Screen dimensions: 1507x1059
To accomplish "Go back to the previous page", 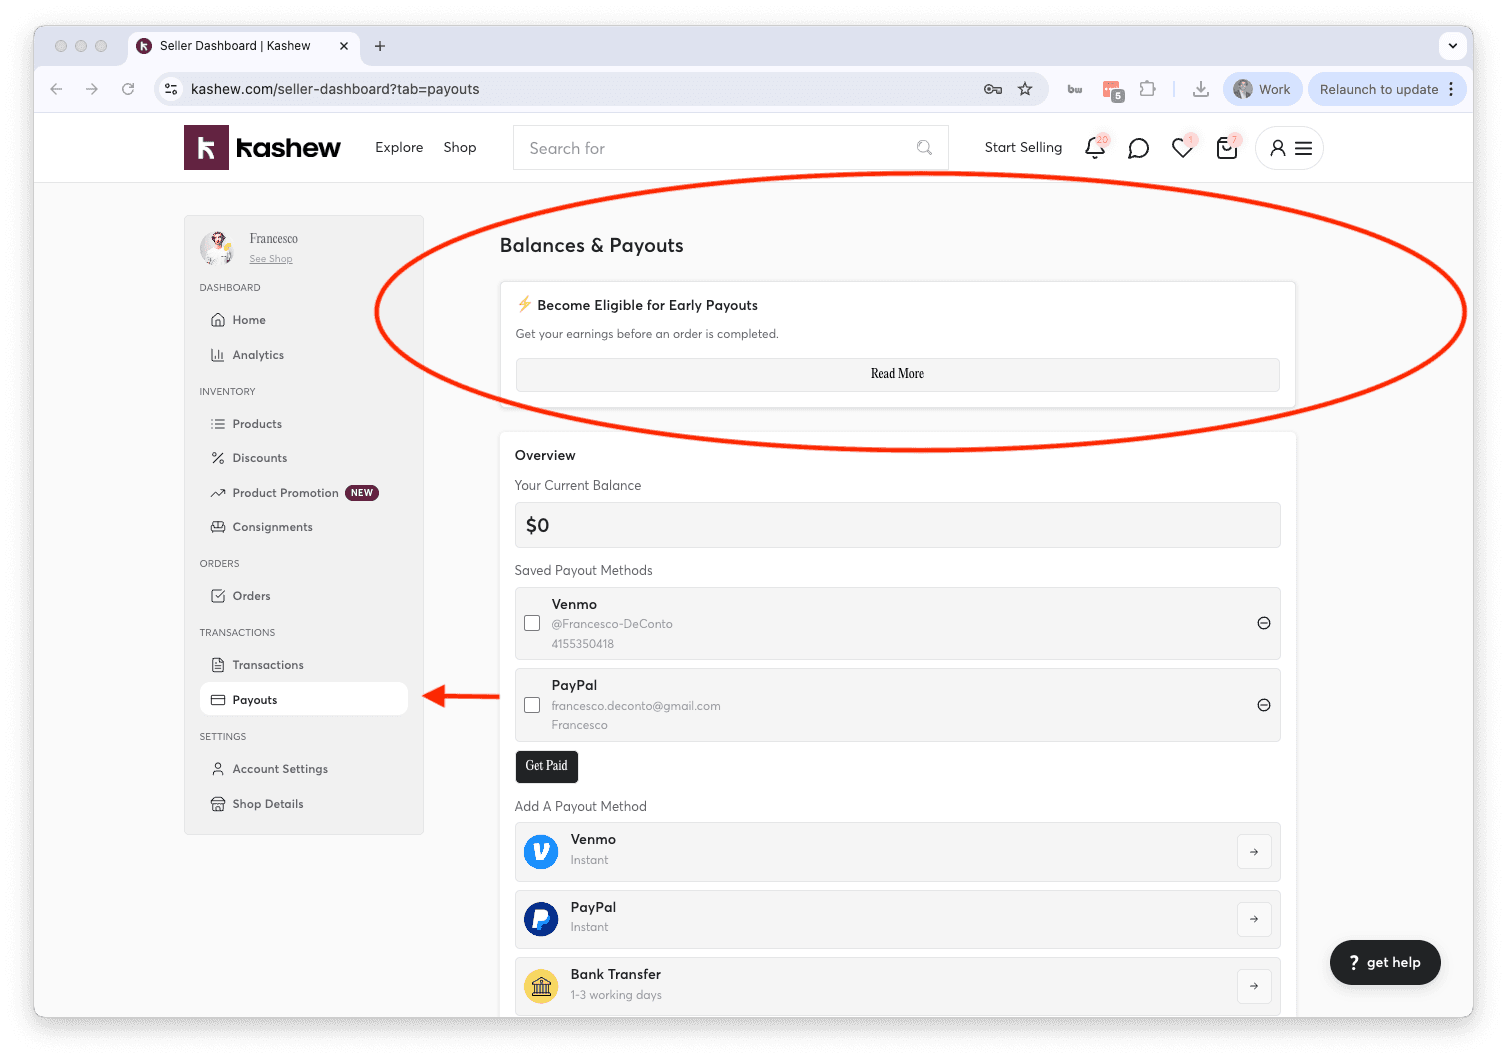I will tap(56, 89).
